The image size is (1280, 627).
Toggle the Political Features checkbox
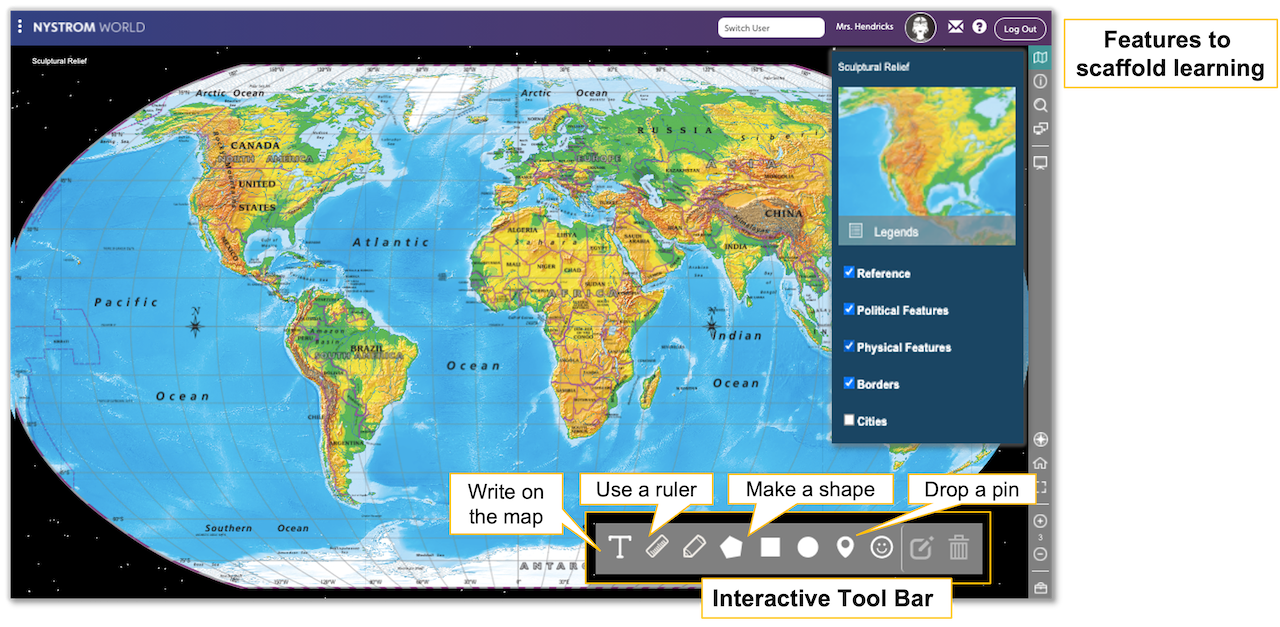(x=849, y=309)
